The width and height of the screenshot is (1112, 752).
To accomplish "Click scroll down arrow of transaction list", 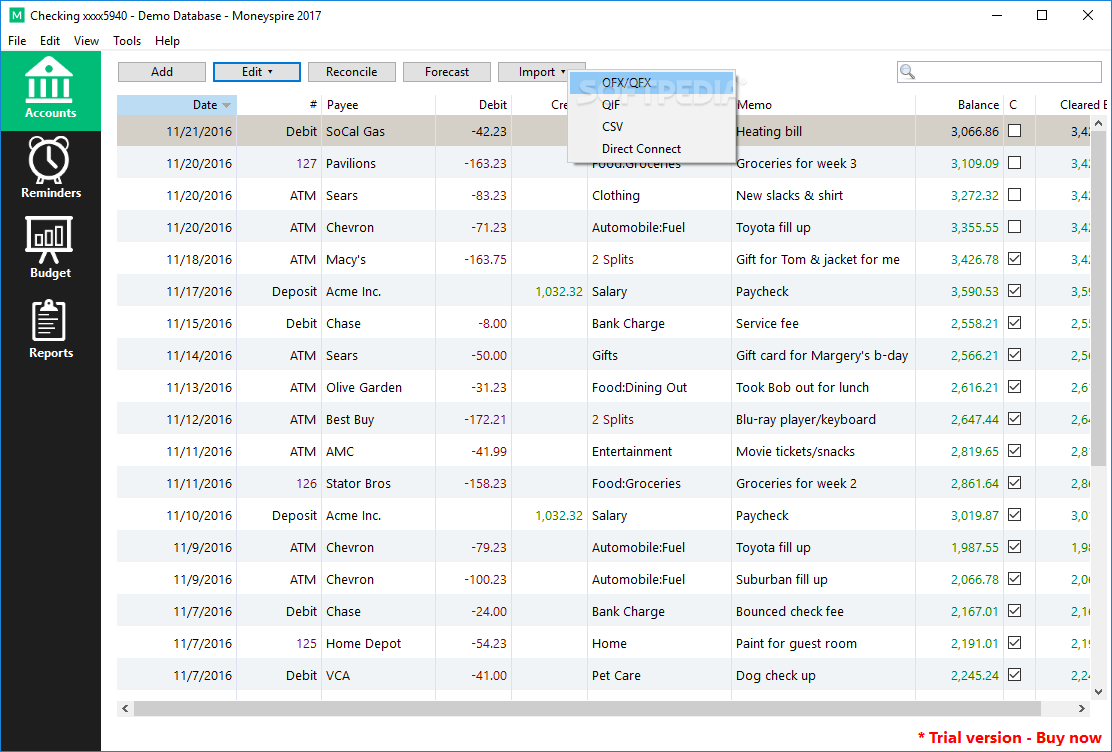I will 1099,692.
